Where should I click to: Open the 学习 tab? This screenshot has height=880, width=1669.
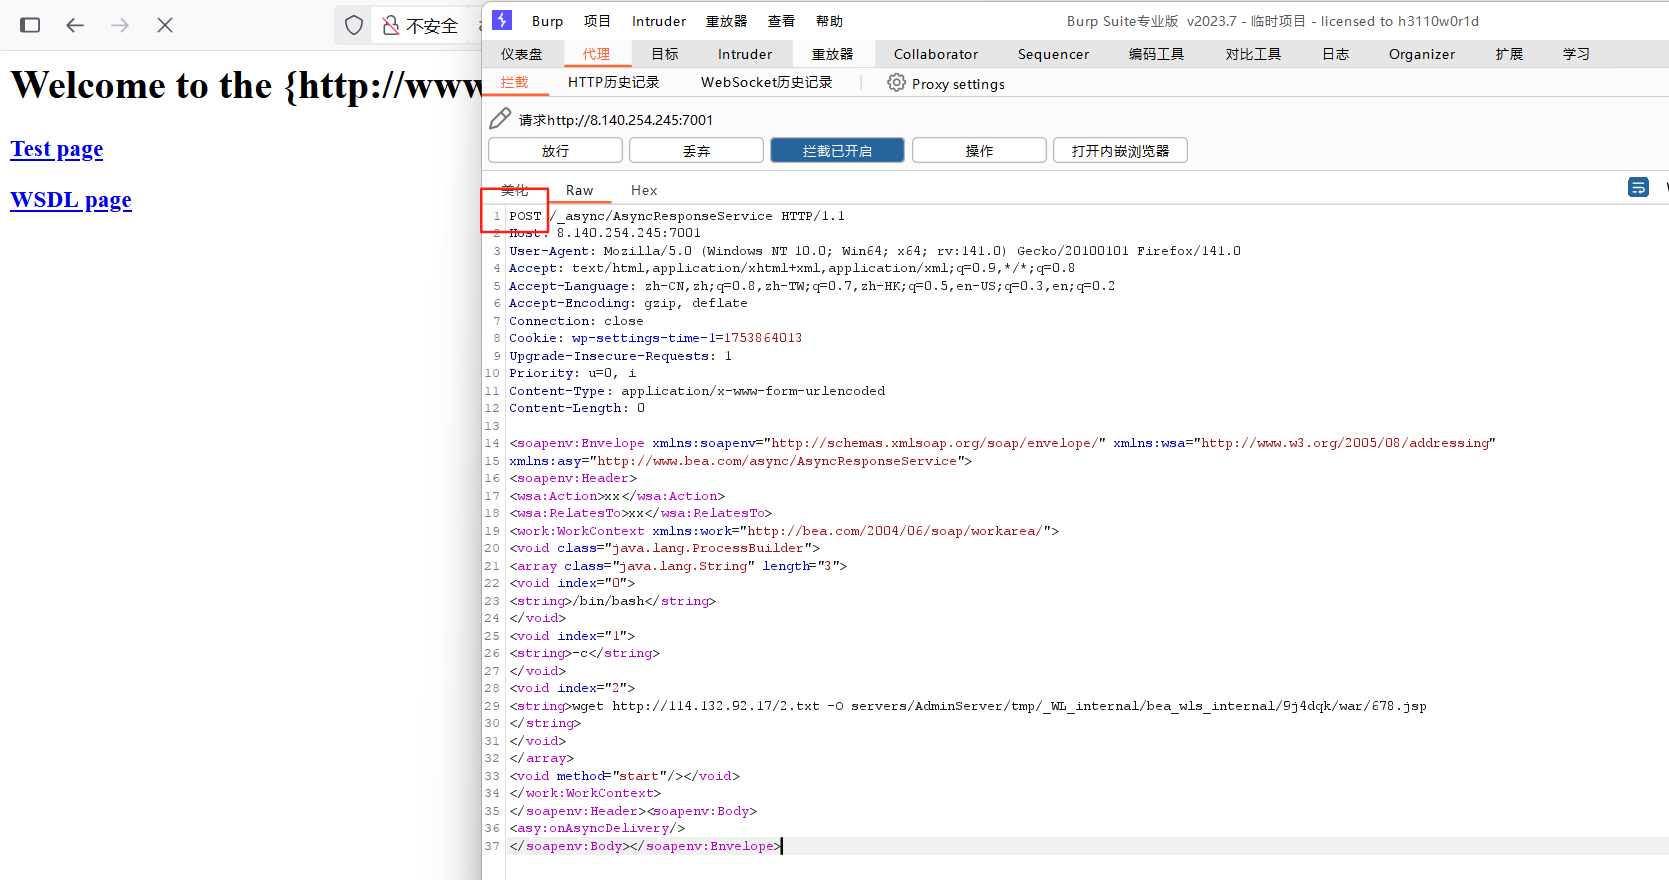click(1576, 54)
